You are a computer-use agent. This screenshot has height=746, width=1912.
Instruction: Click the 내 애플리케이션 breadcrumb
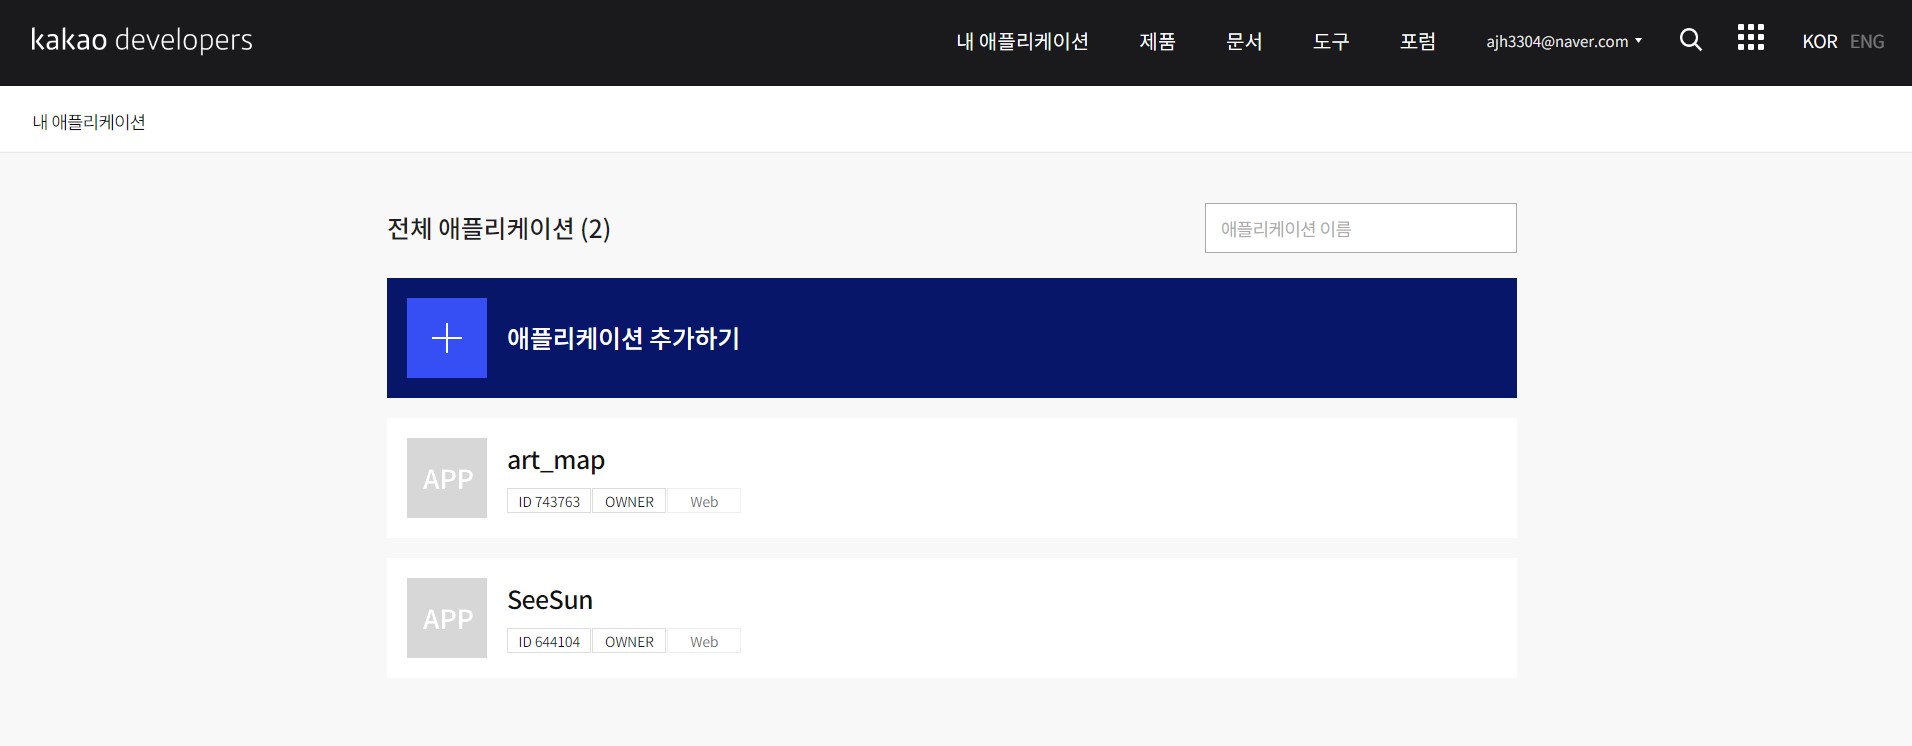point(89,122)
